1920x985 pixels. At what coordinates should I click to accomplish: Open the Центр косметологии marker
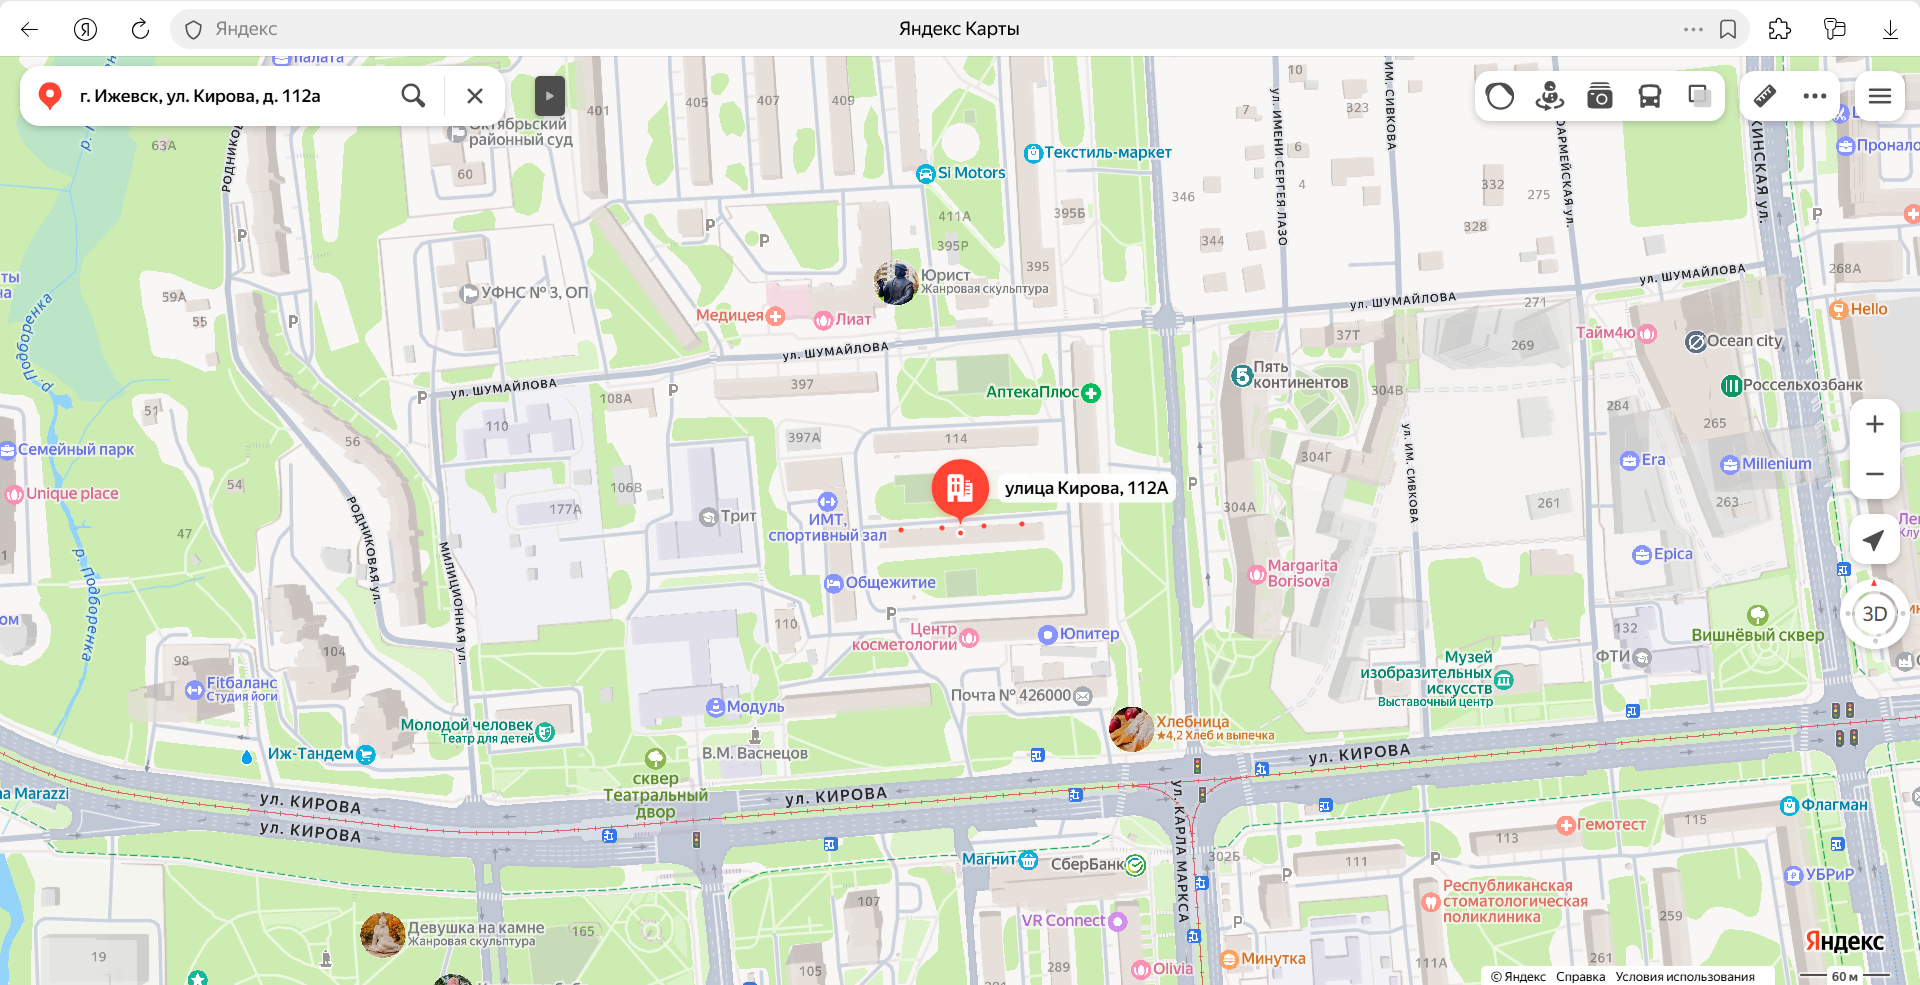click(969, 637)
